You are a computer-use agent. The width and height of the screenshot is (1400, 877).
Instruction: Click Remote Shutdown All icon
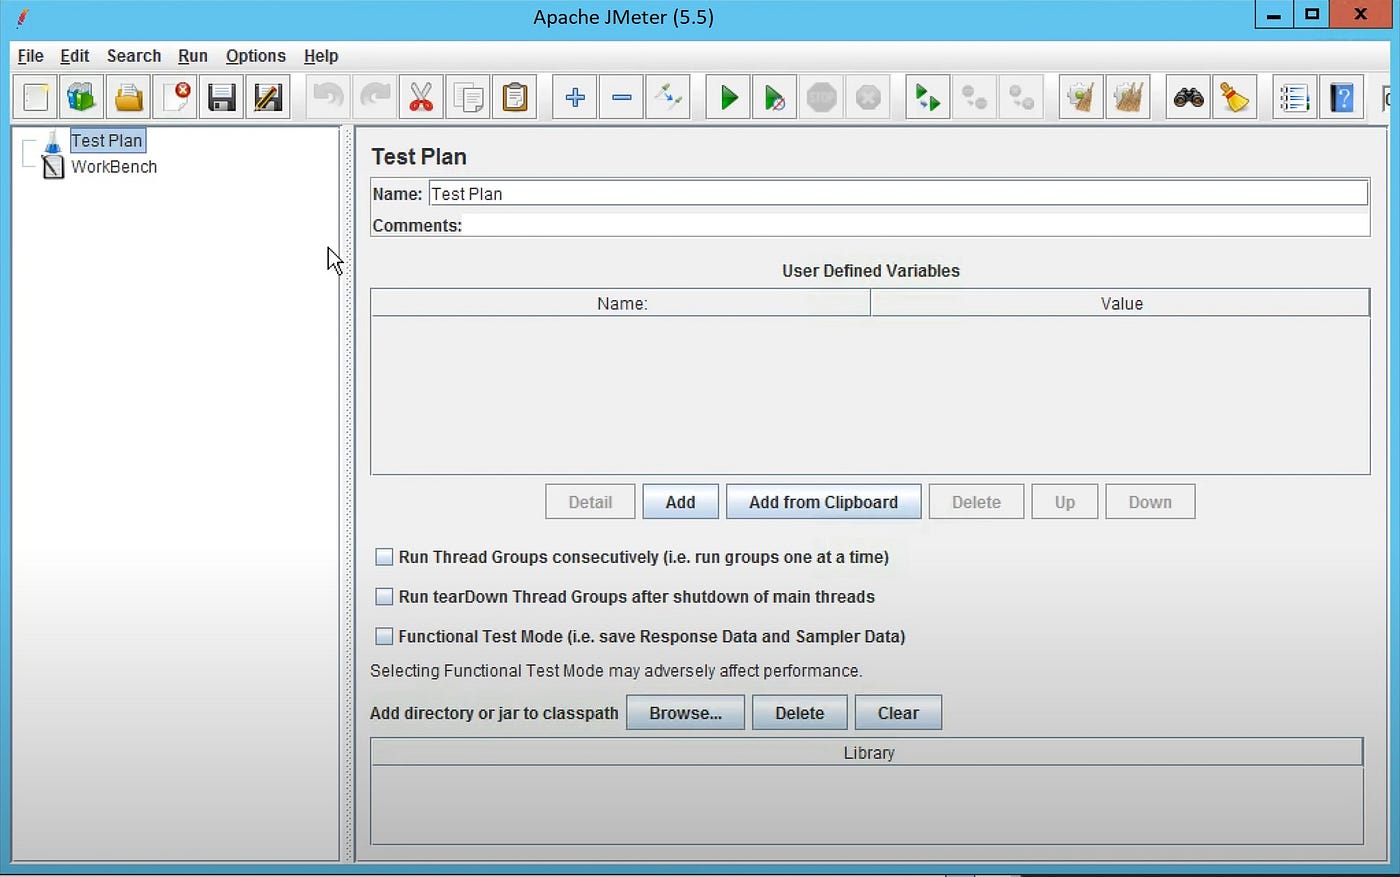tap(1021, 97)
